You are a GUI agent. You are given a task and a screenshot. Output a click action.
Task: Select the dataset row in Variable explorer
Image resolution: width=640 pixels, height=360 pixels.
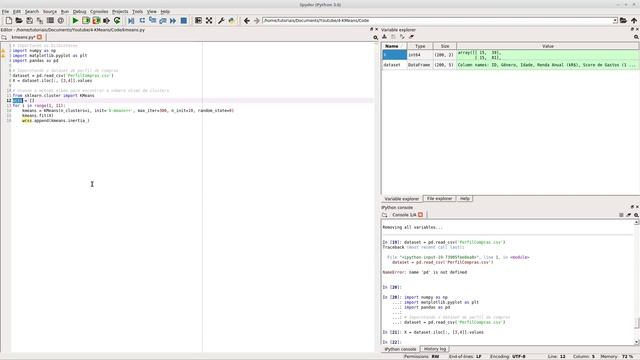pyautogui.click(x=511, y=65)
